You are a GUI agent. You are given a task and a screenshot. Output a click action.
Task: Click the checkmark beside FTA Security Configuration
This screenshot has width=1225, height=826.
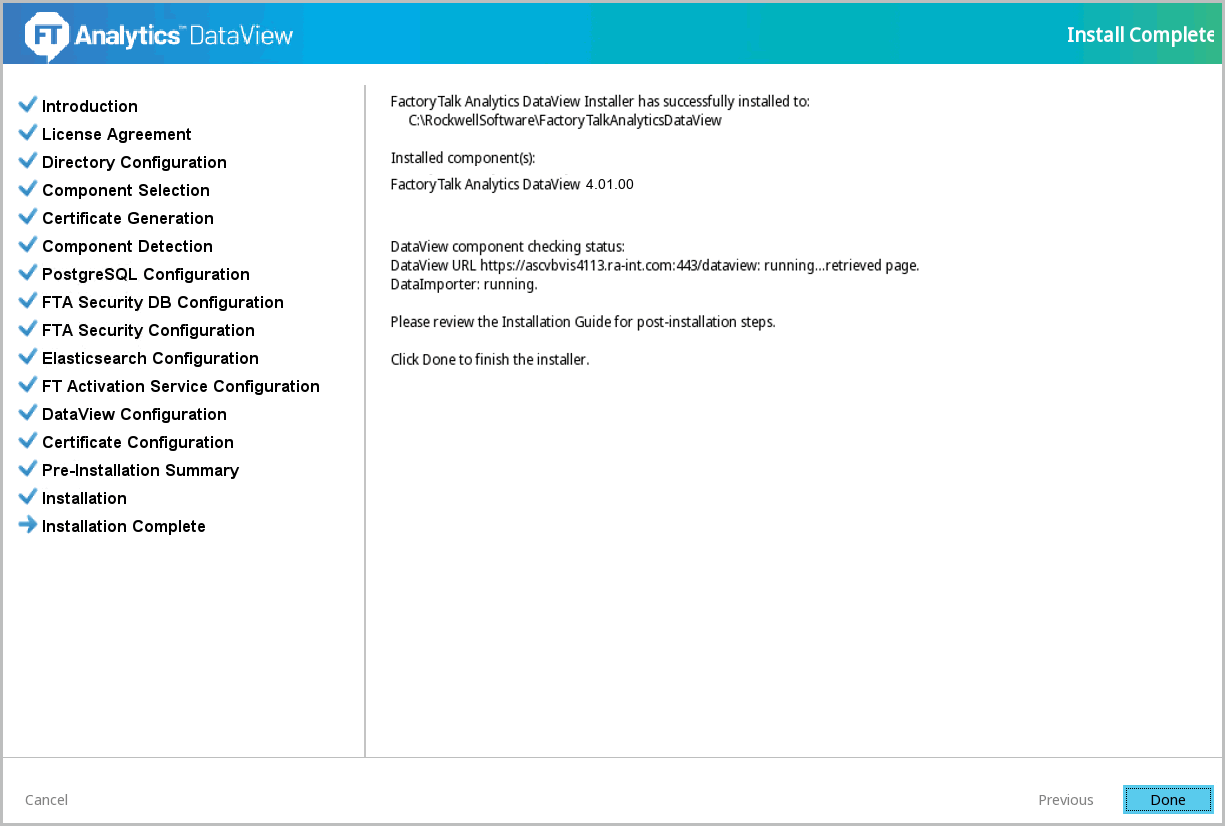(28, 329)
